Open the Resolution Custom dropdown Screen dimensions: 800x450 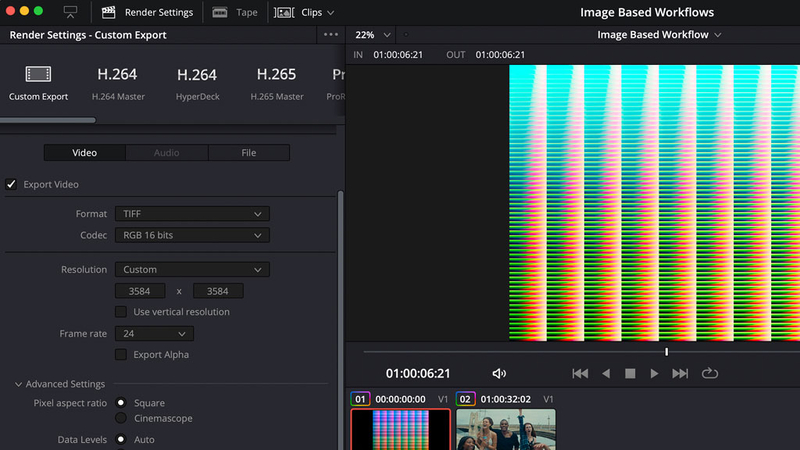[192, 269]
